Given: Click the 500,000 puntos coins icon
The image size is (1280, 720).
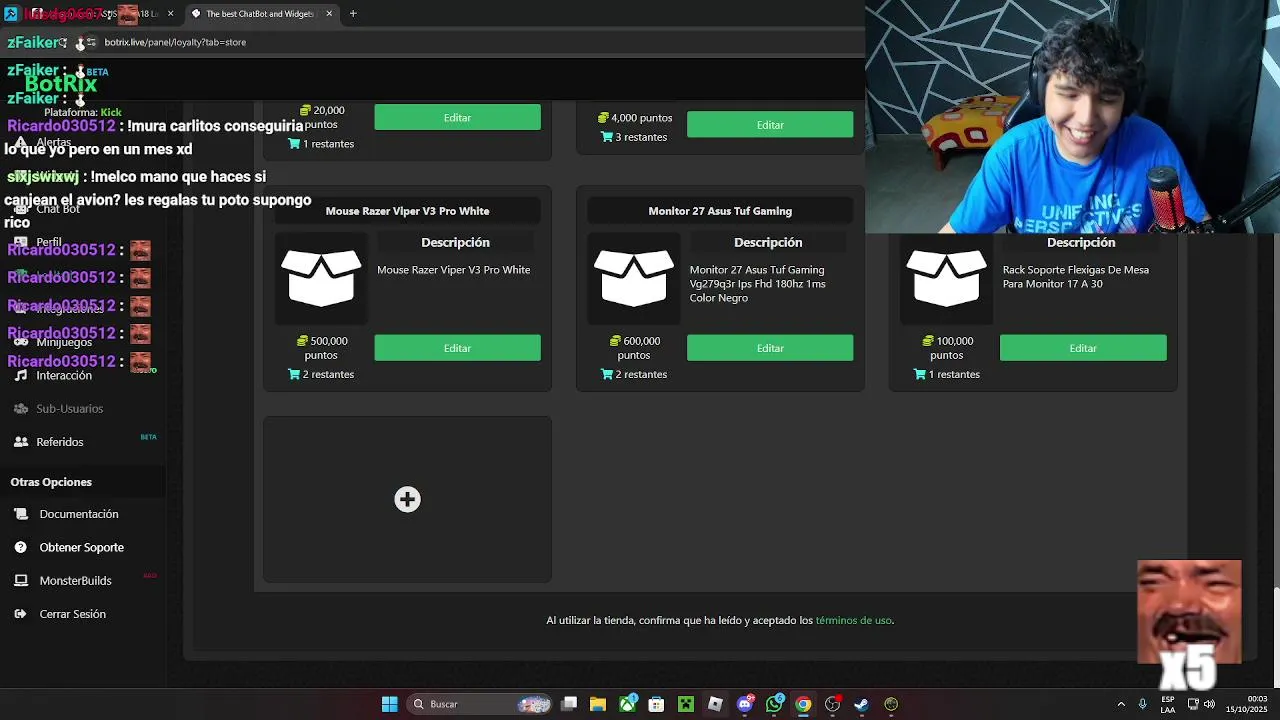Looking at the screenshot, I should [304, 341].
